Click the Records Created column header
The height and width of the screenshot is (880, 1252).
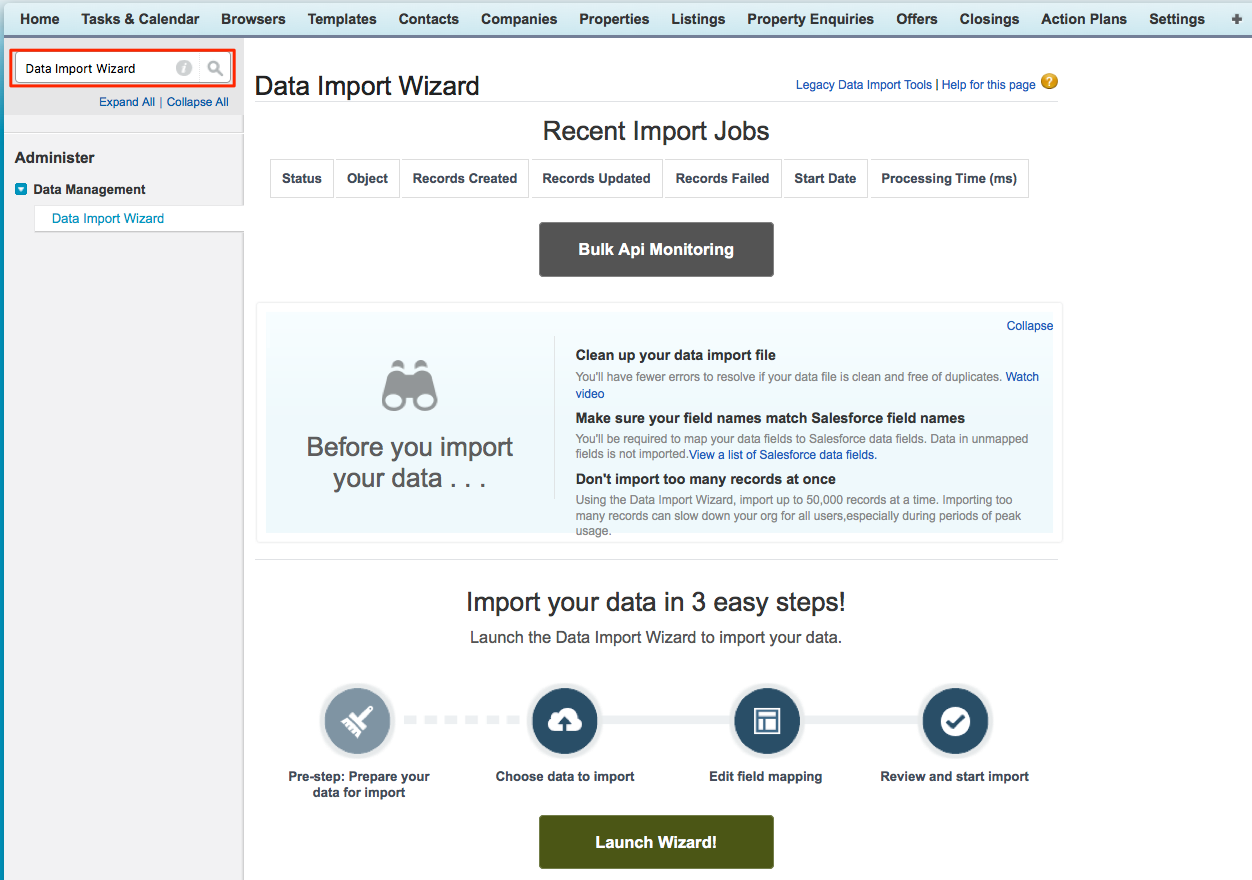click(465, 178)
